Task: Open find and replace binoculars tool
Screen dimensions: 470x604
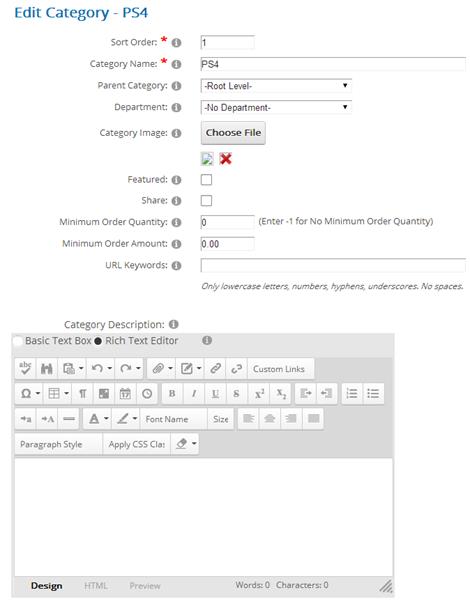Action: click(x=47, y=369)
